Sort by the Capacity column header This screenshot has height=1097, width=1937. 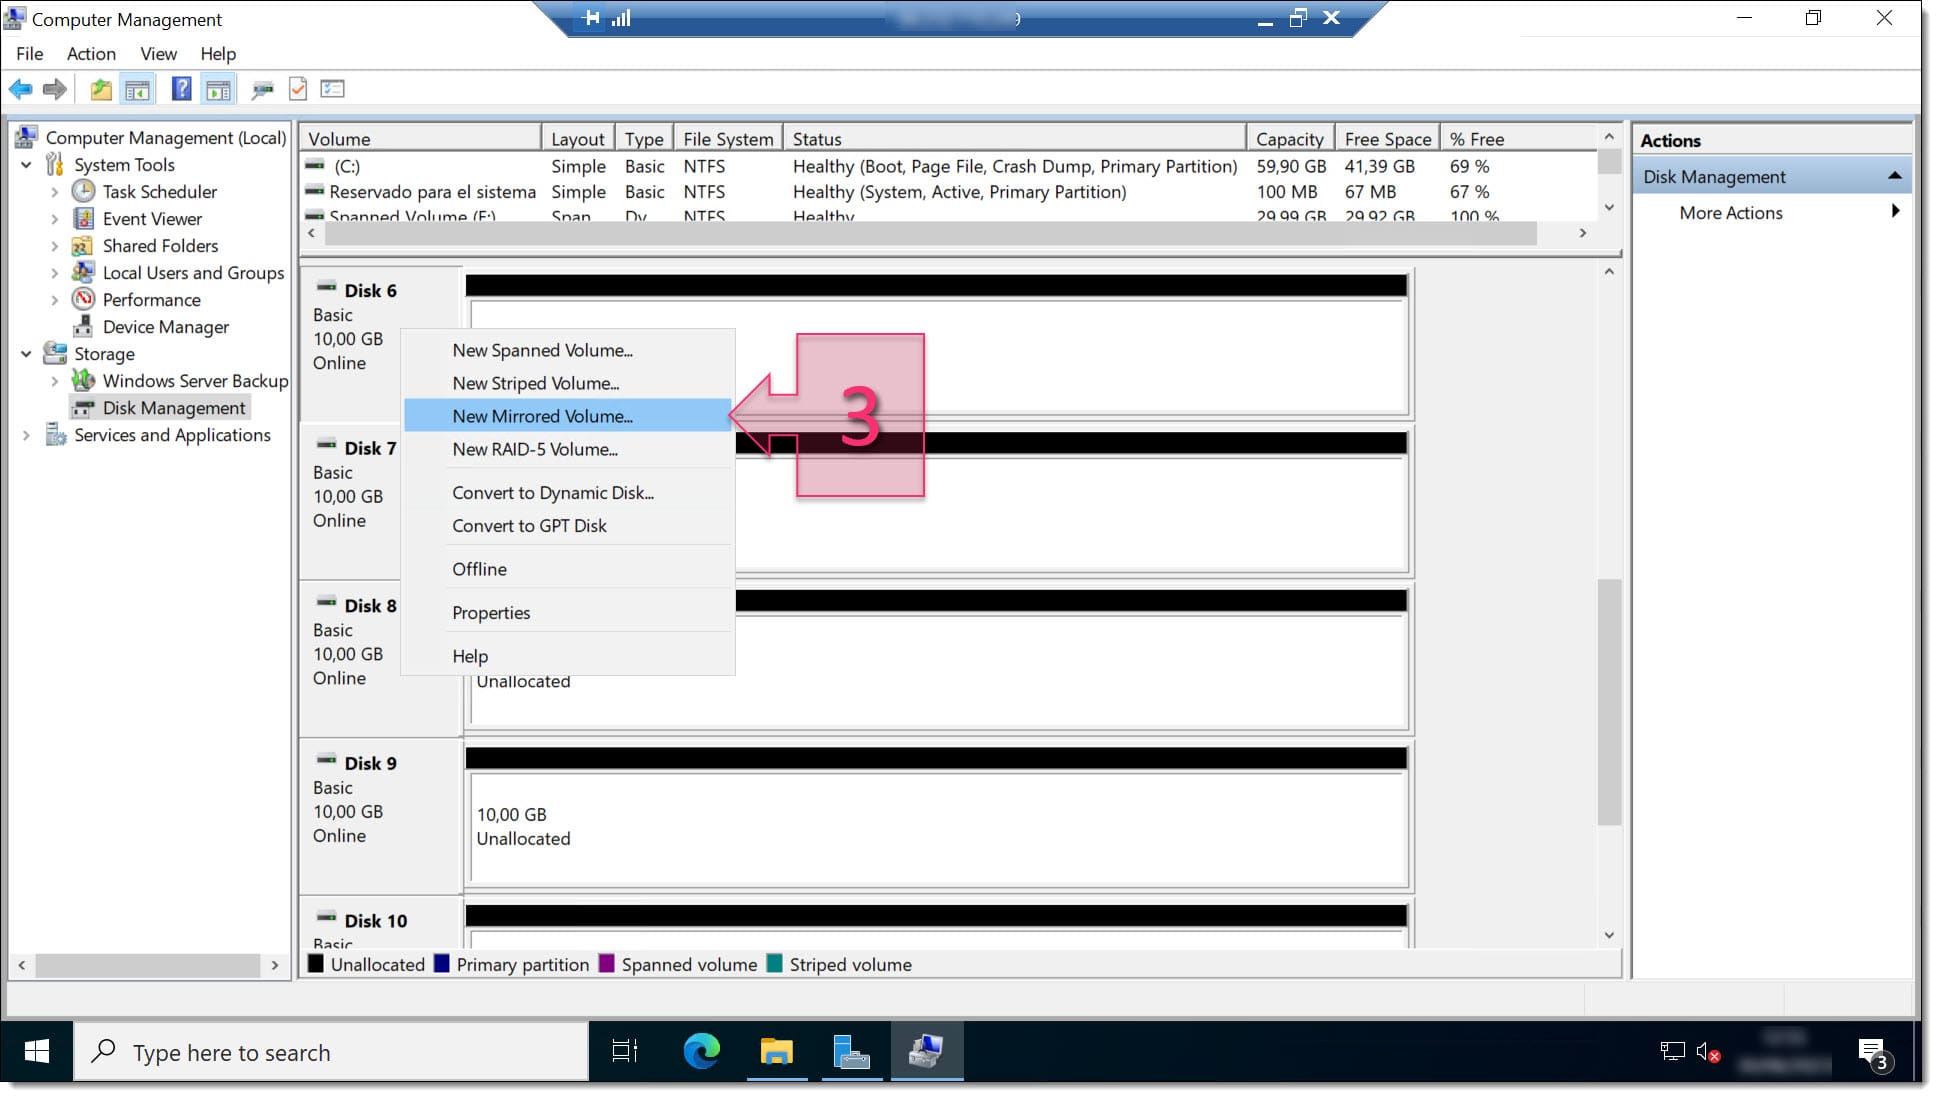pyautogui.click(x=1290, y=139)
